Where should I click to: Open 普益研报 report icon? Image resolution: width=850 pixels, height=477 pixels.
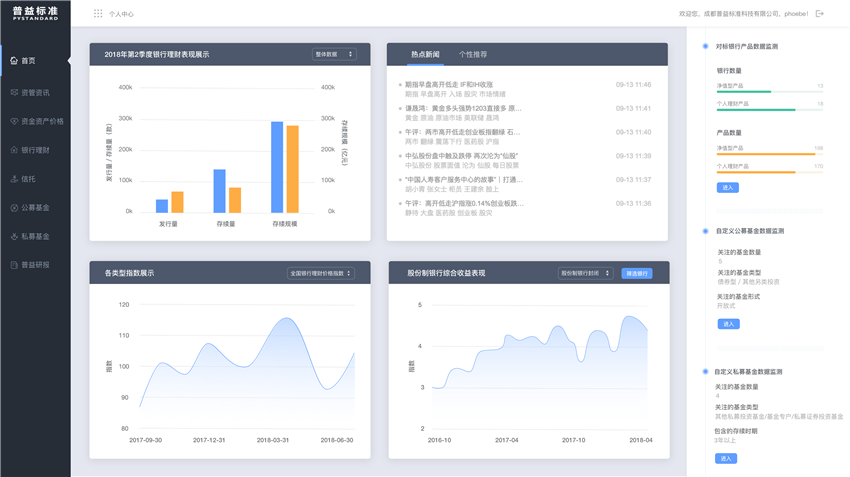click(14, 265)
